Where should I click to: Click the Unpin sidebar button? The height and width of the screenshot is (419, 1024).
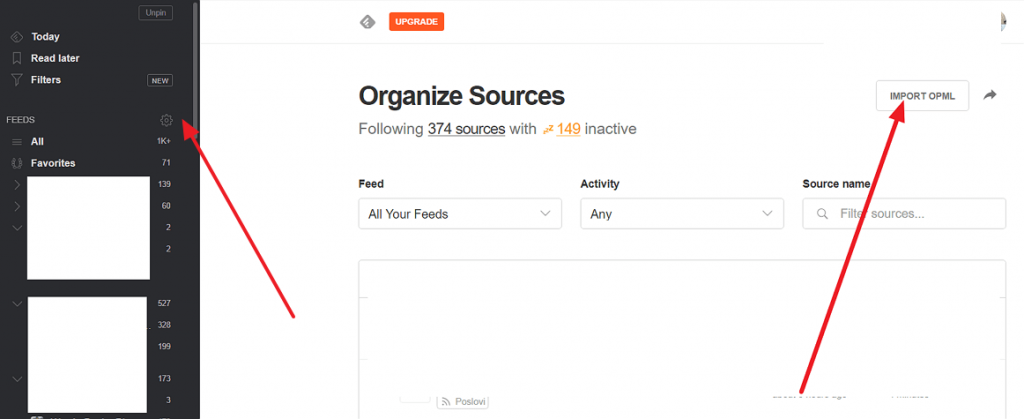point(155,12)
